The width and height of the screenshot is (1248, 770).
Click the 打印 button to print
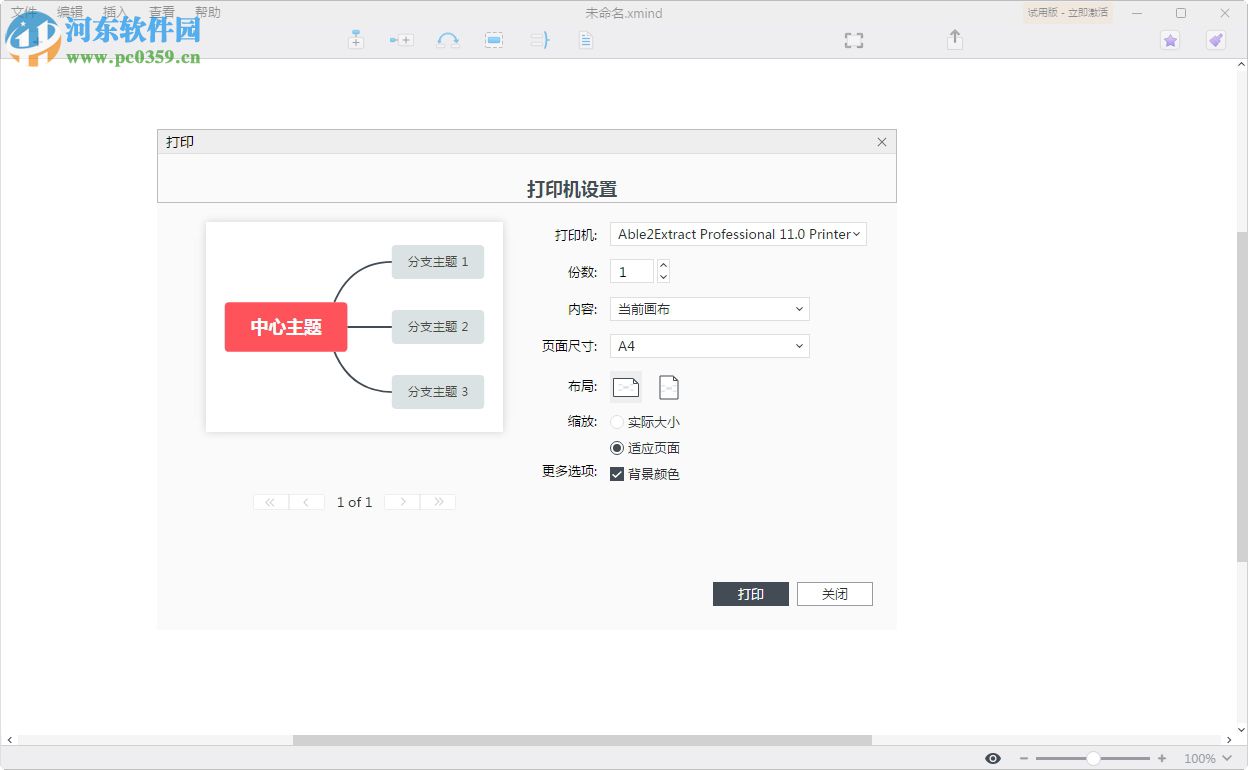tap(751, 593)
